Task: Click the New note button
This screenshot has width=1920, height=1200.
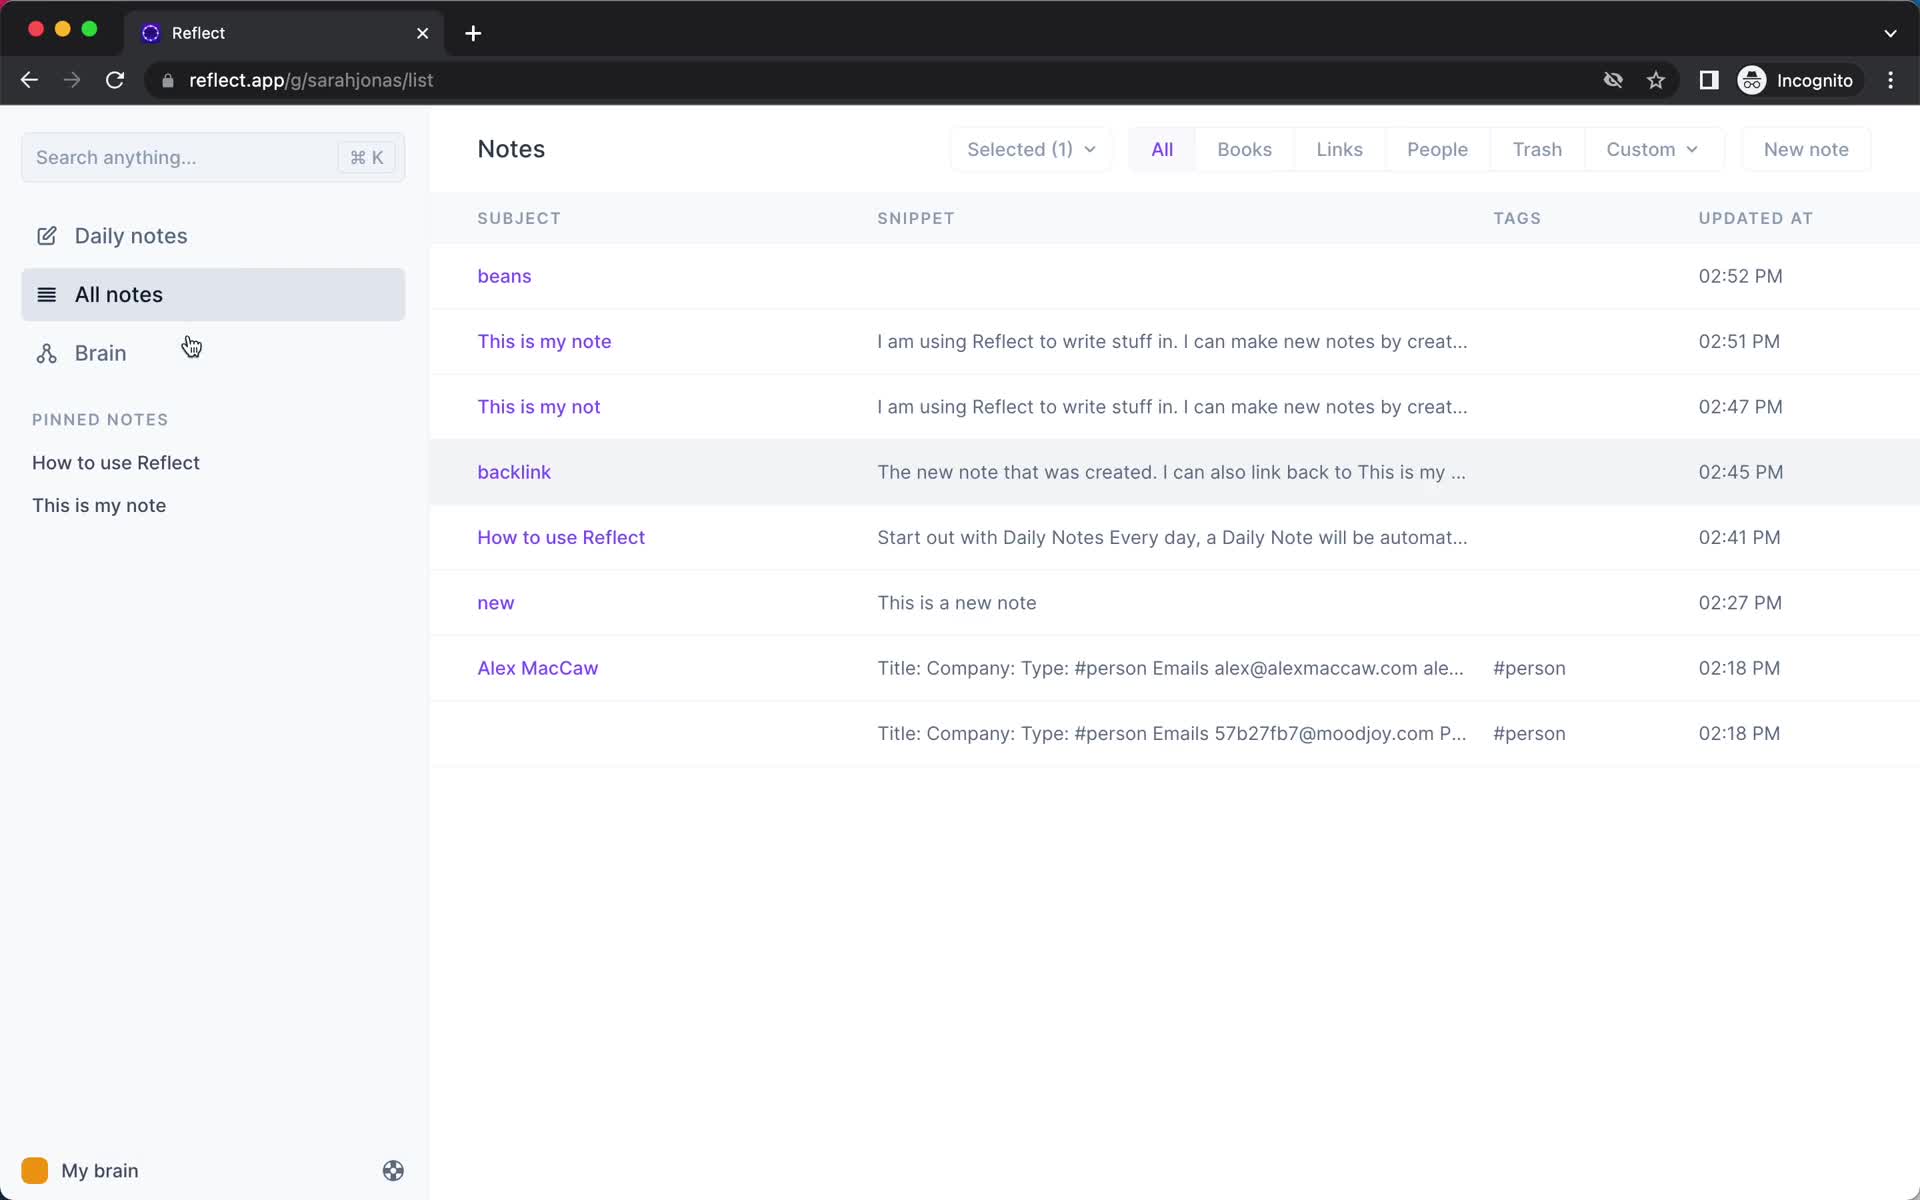Action: (x=1806, y=149)
